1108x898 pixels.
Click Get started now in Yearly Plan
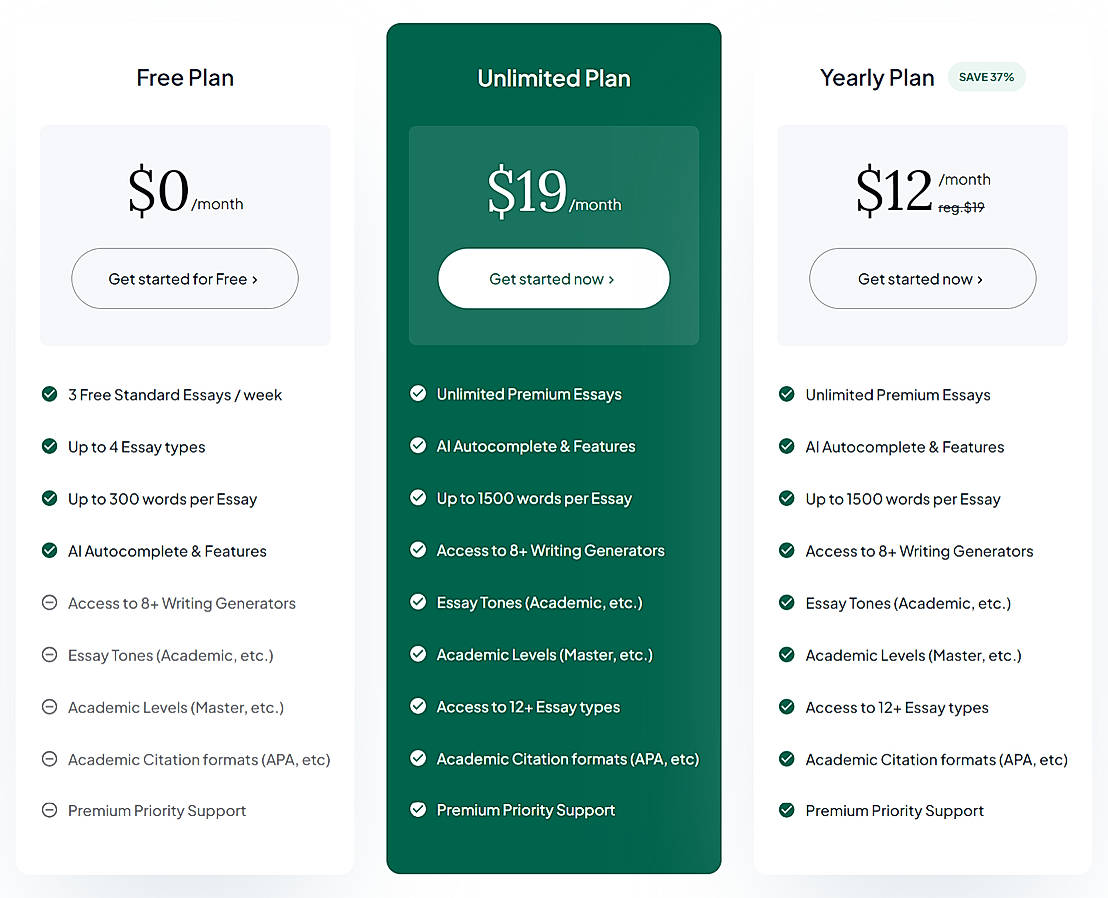point(921,279)
